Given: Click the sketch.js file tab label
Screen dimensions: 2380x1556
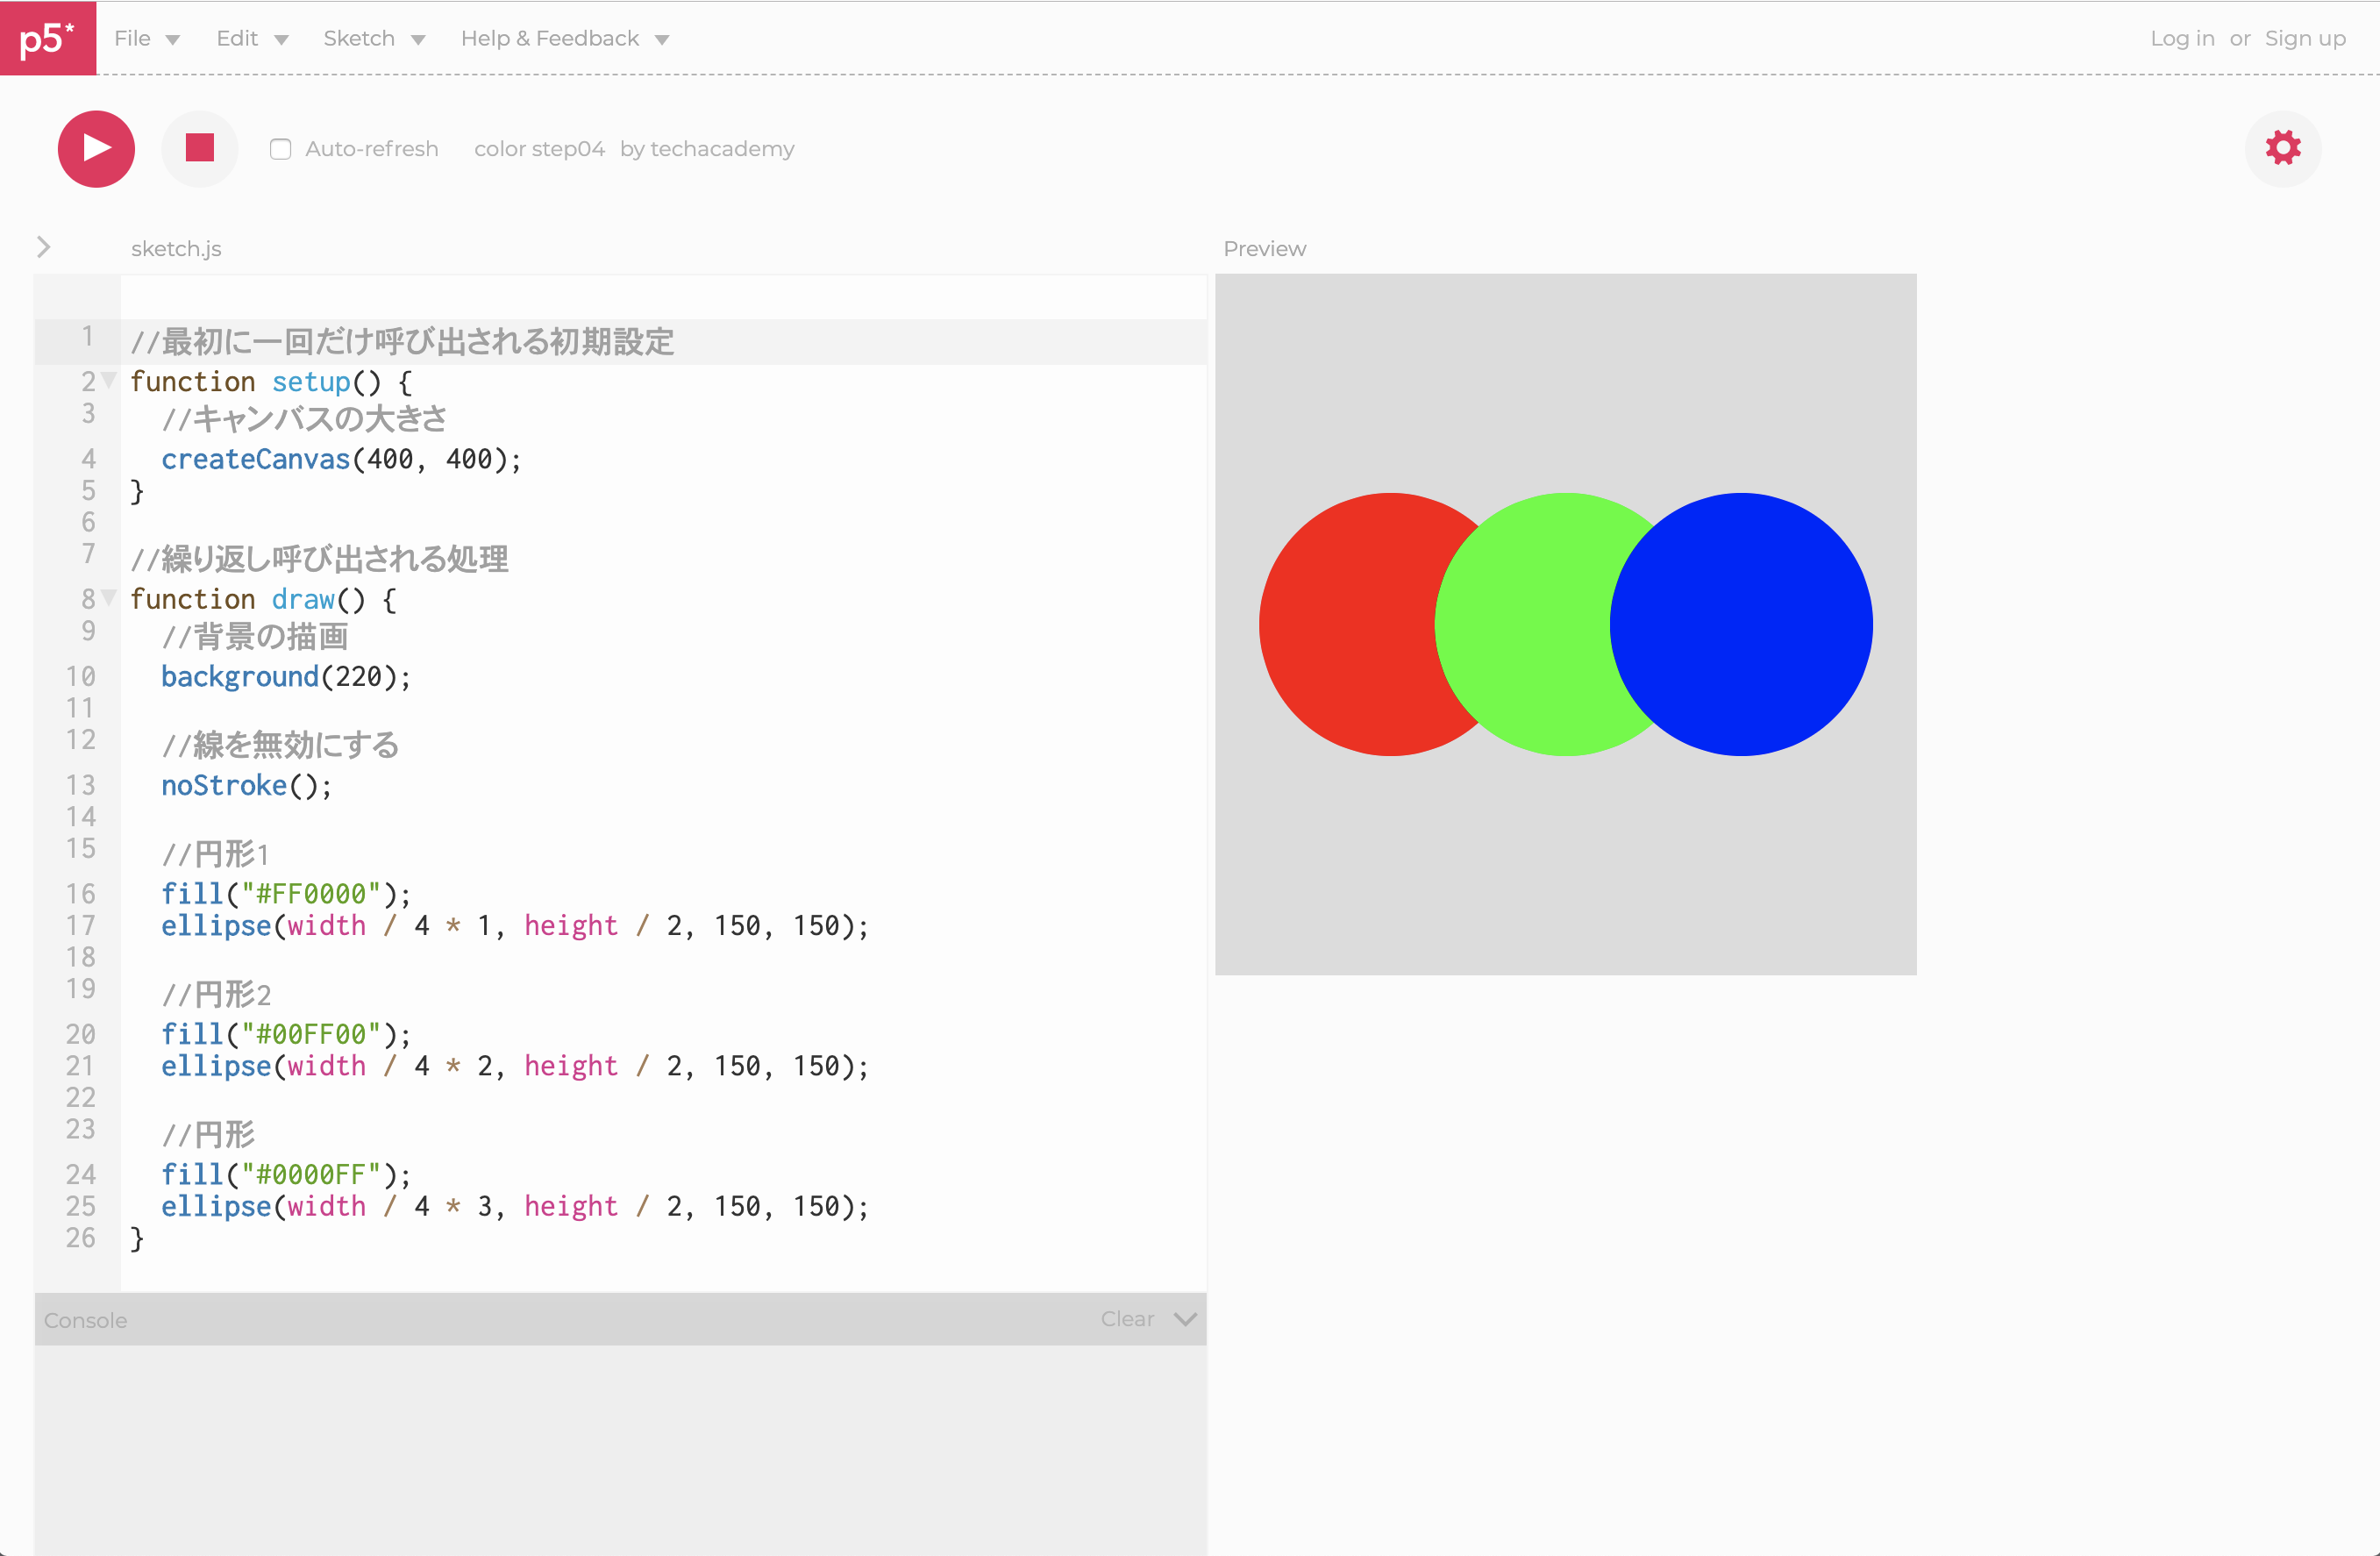Looking at the screenshot, I should (176, 248).
